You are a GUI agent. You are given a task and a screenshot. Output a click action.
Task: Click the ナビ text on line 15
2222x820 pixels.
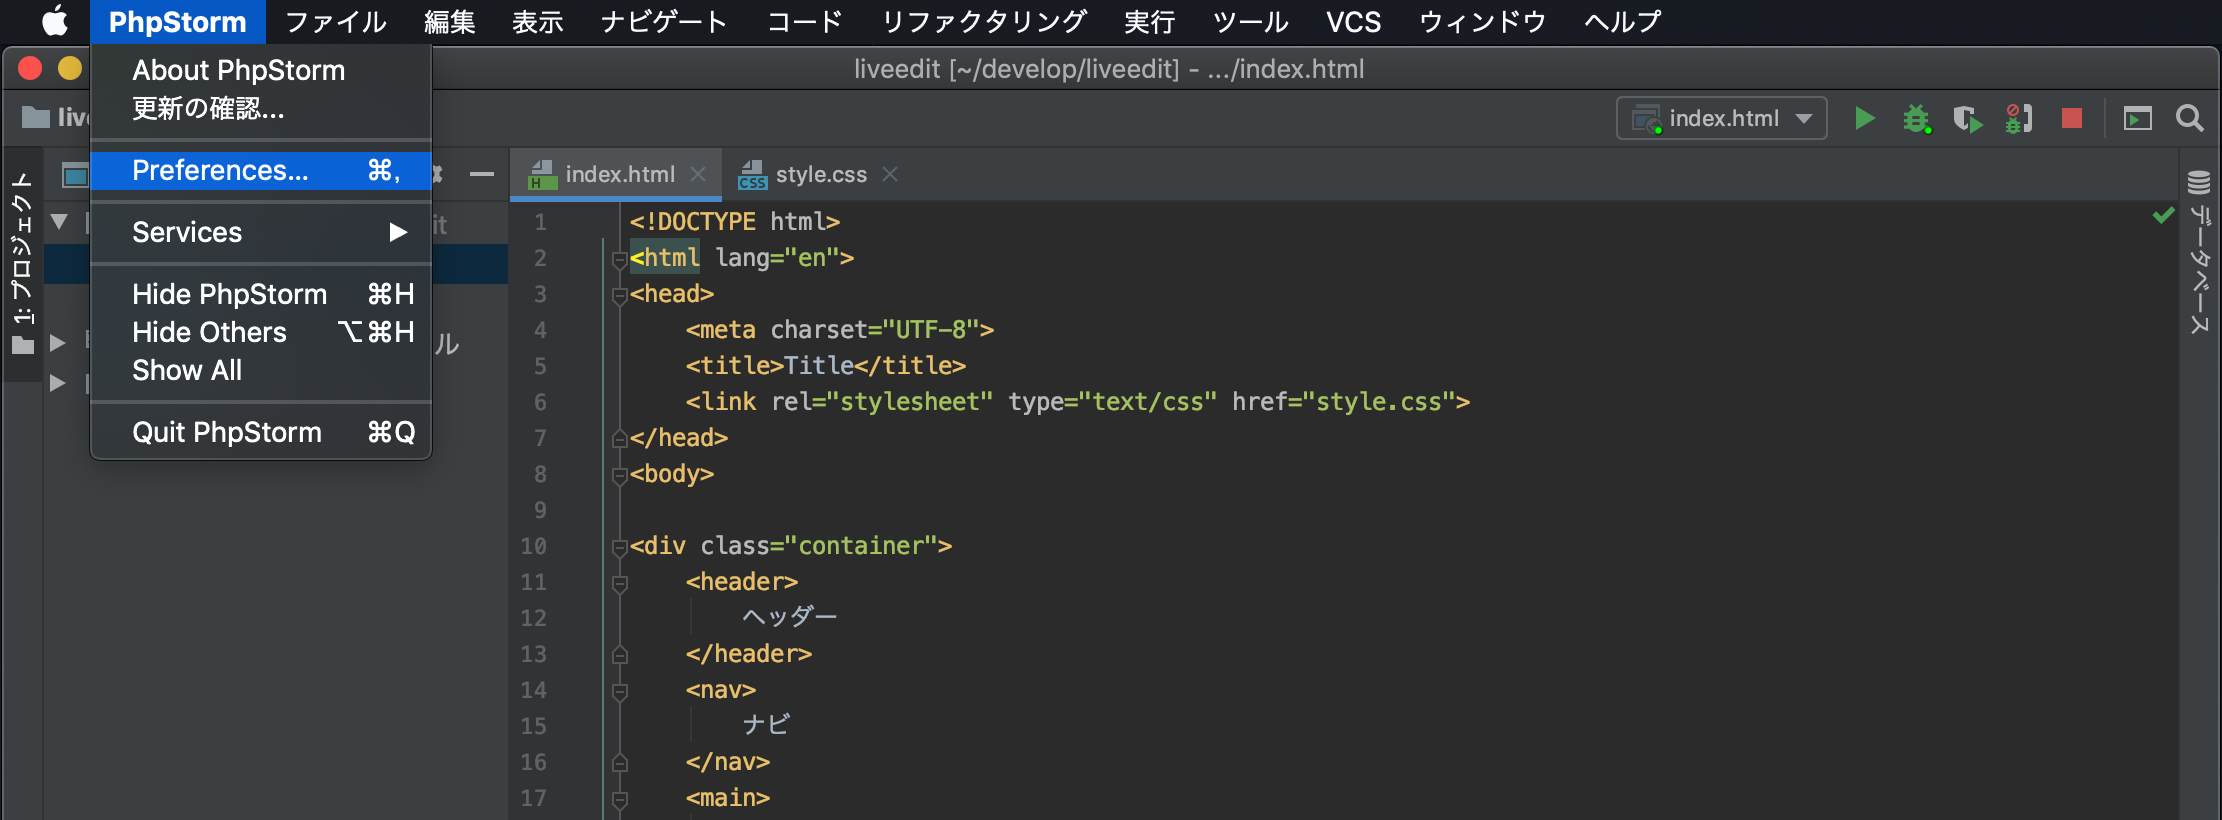(x=766, y=725)
